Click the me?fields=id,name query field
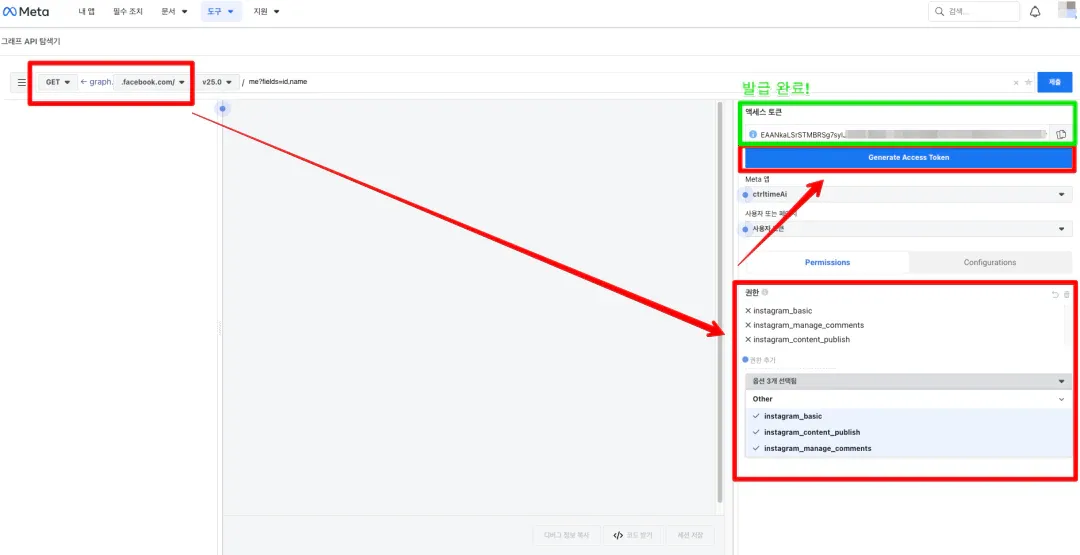This screenshot has width=1080, height=555. point(627,82)
